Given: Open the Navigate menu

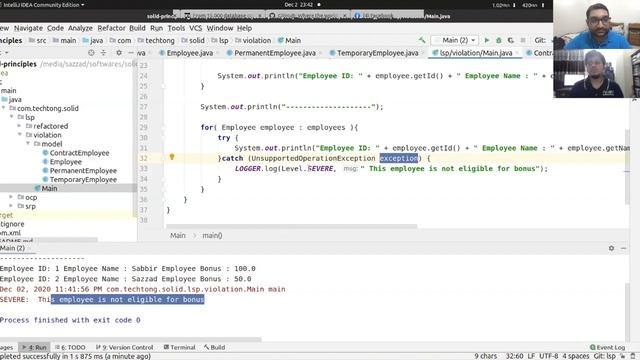Looking at the screenshot, I should click(28, 28).
